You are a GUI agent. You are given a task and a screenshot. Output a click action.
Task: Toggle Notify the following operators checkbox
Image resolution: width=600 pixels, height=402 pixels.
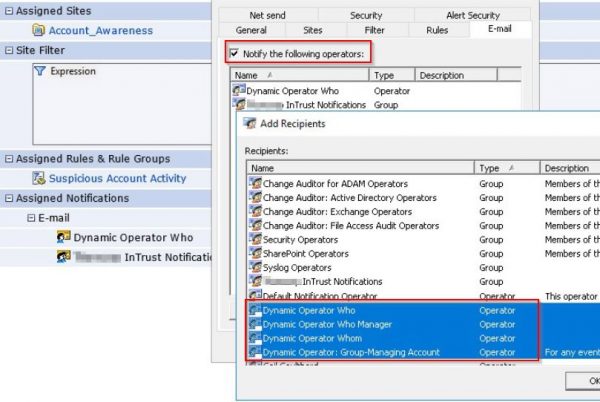[234, 53]
